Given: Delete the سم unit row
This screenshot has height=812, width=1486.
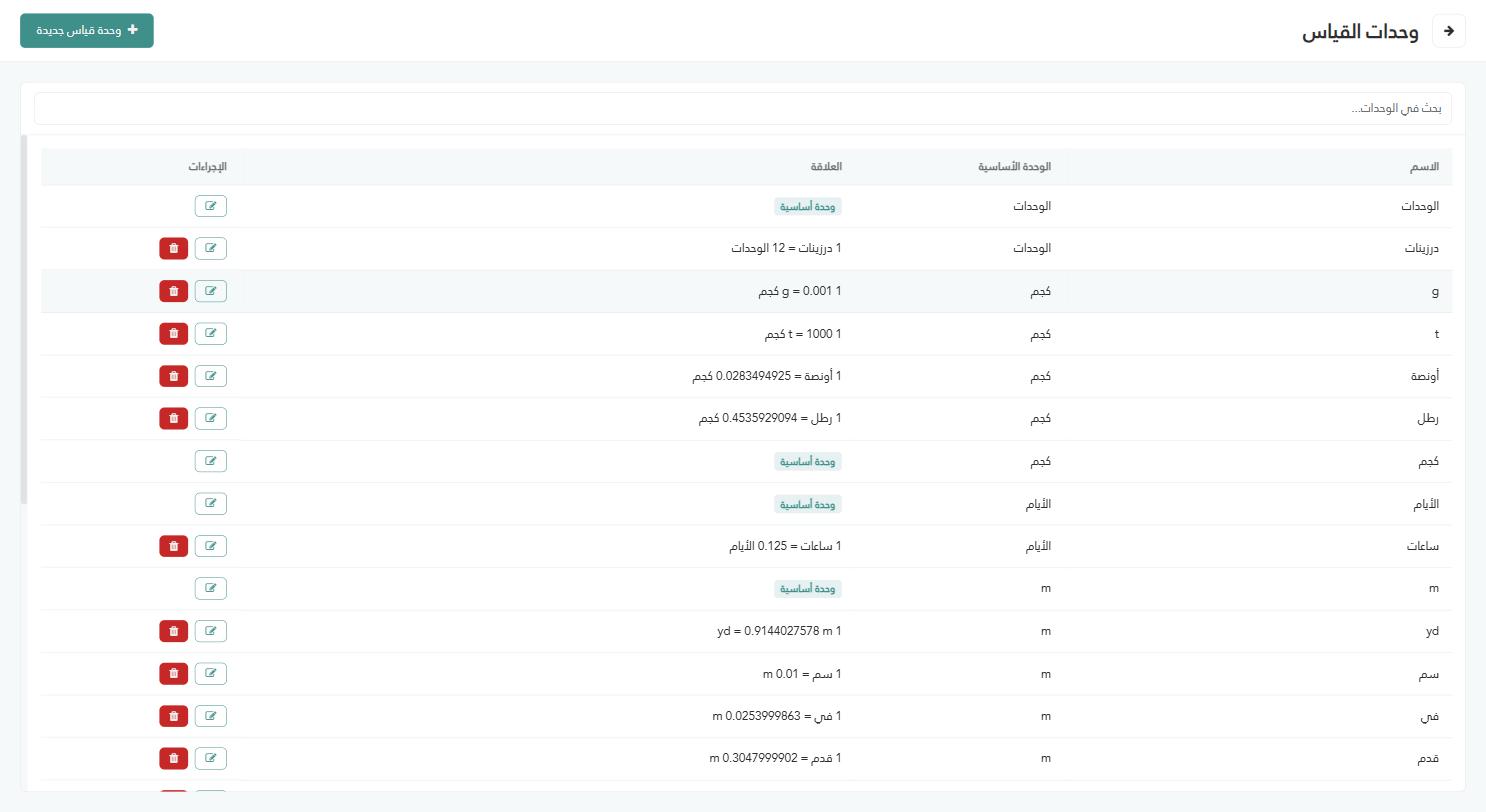Looking at the screenshot, I should tap(174, 673).
